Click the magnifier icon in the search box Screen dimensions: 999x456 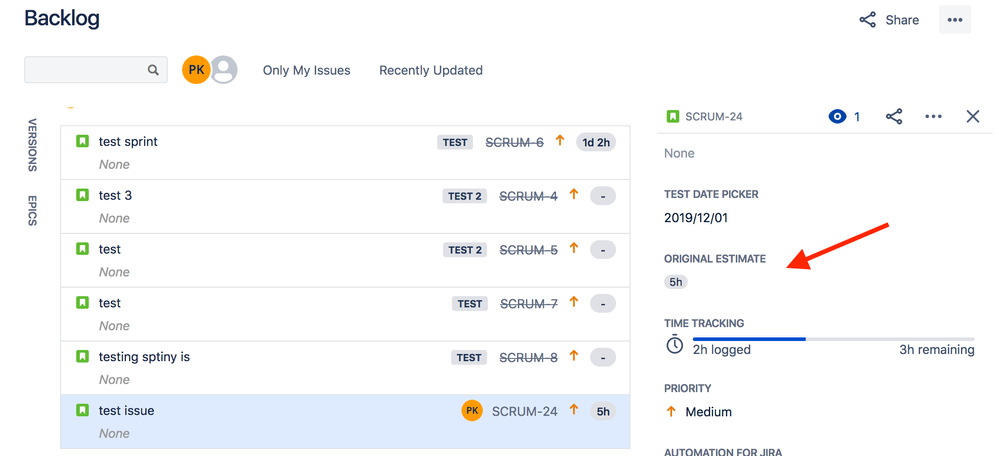coord(153,70)
